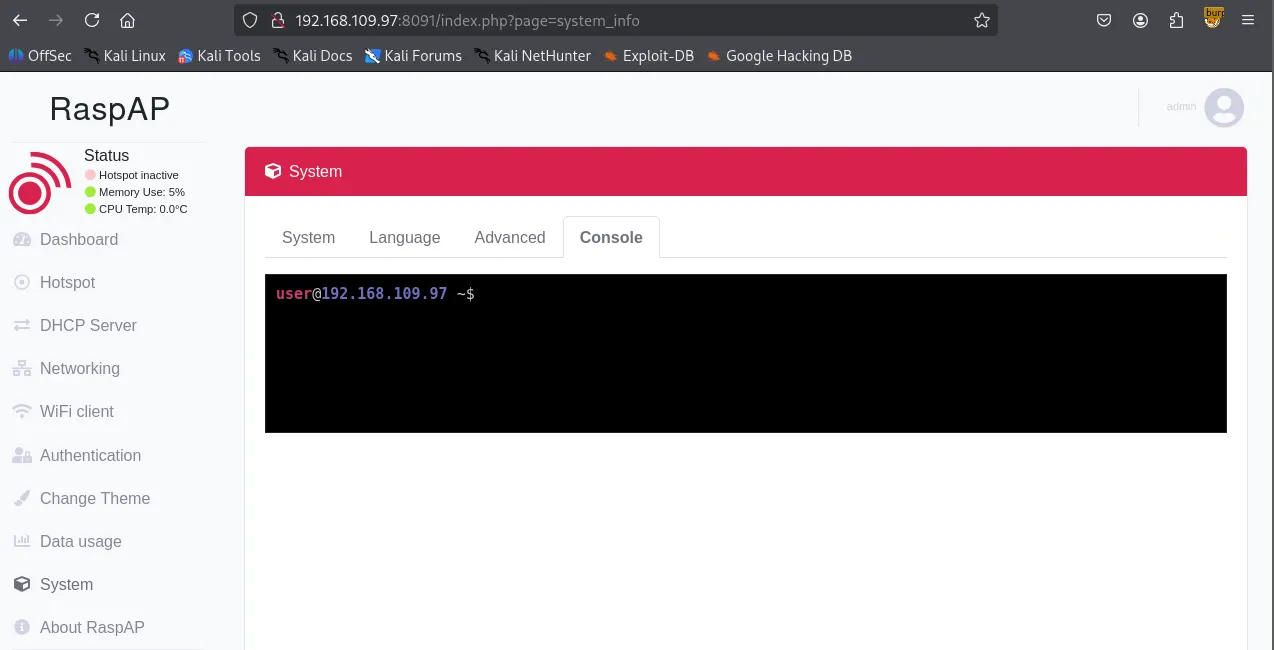Open About RaspAP in the sidebar
This screenshot has height=650, width=1274.
point(92,628)
